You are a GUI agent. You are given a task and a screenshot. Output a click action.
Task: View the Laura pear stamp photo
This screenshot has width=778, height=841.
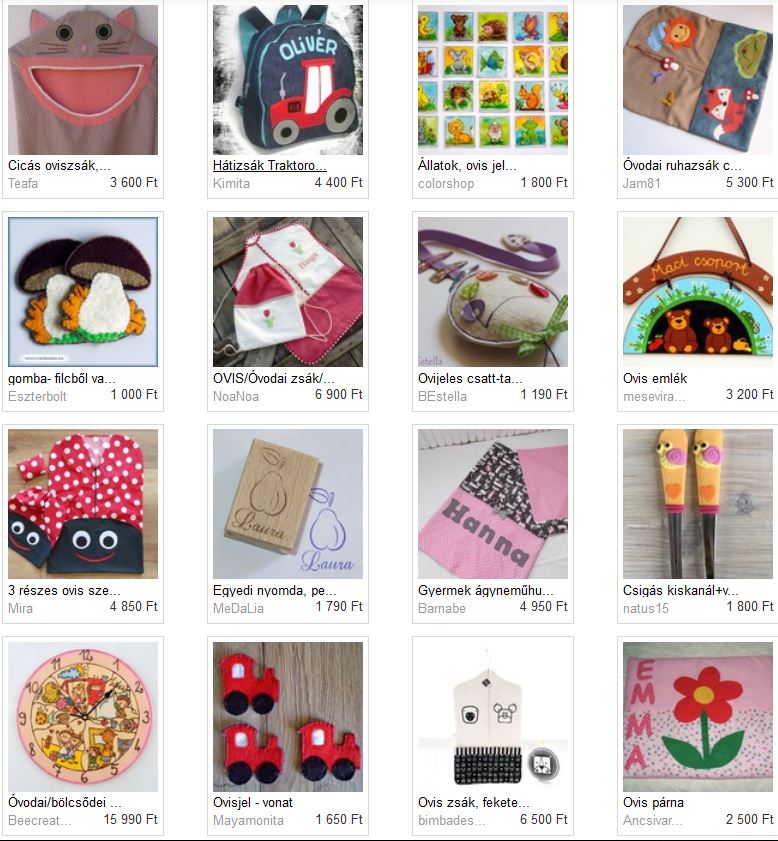tap(288, 504)
